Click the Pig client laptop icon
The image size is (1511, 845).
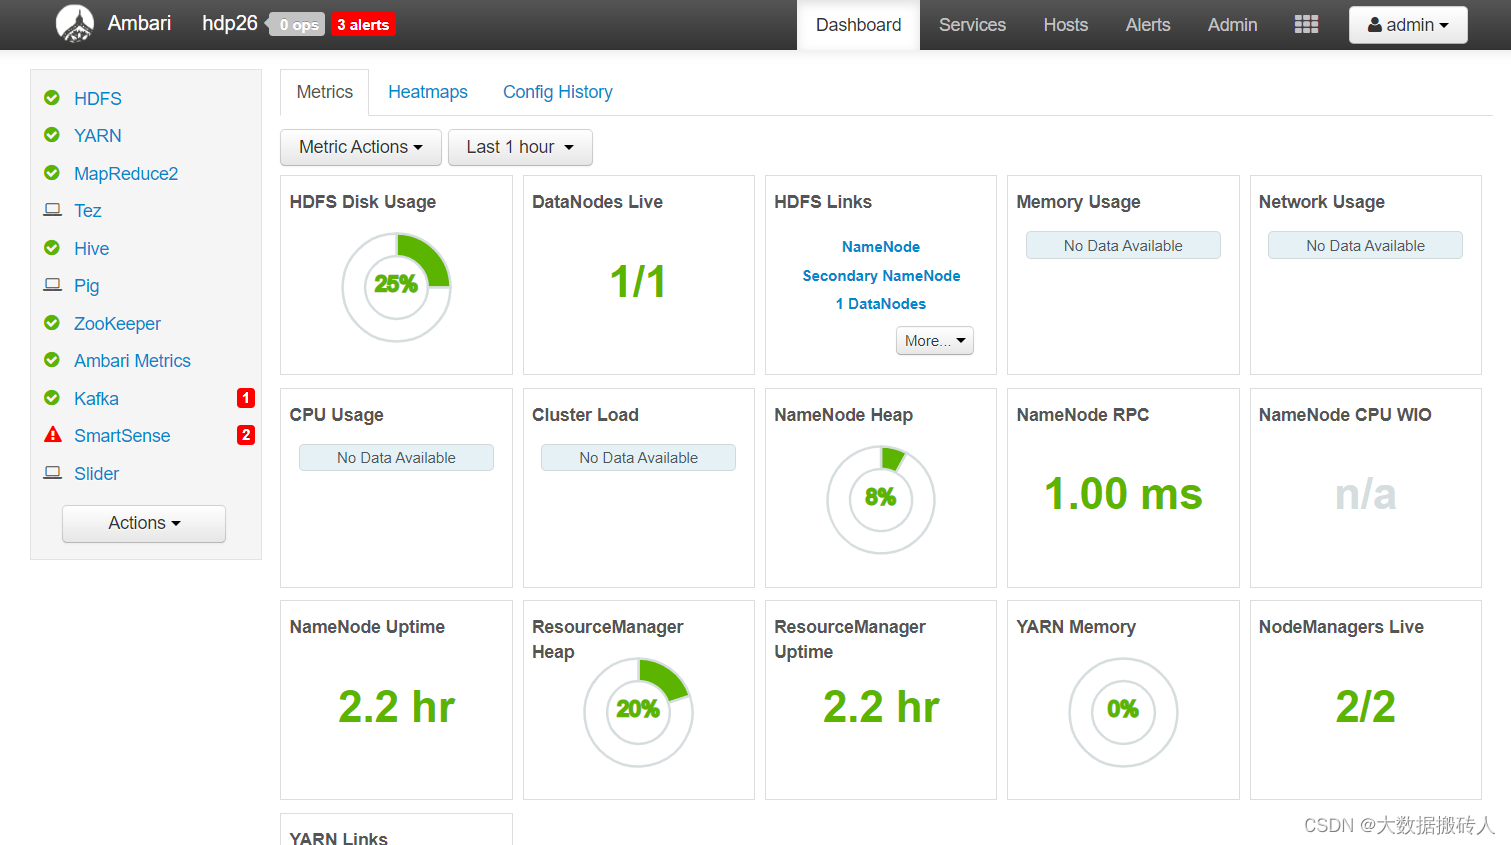click(x=53, y=285)
